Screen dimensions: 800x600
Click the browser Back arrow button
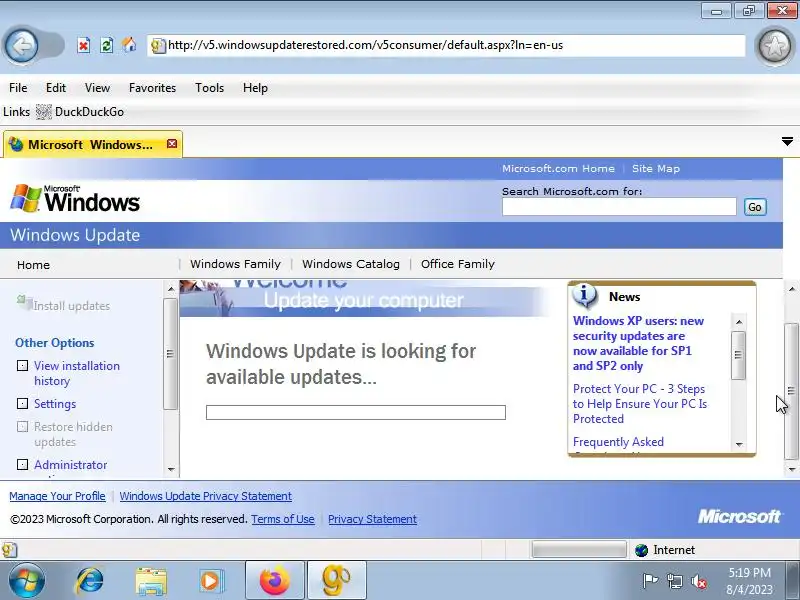tap(21, 46)
